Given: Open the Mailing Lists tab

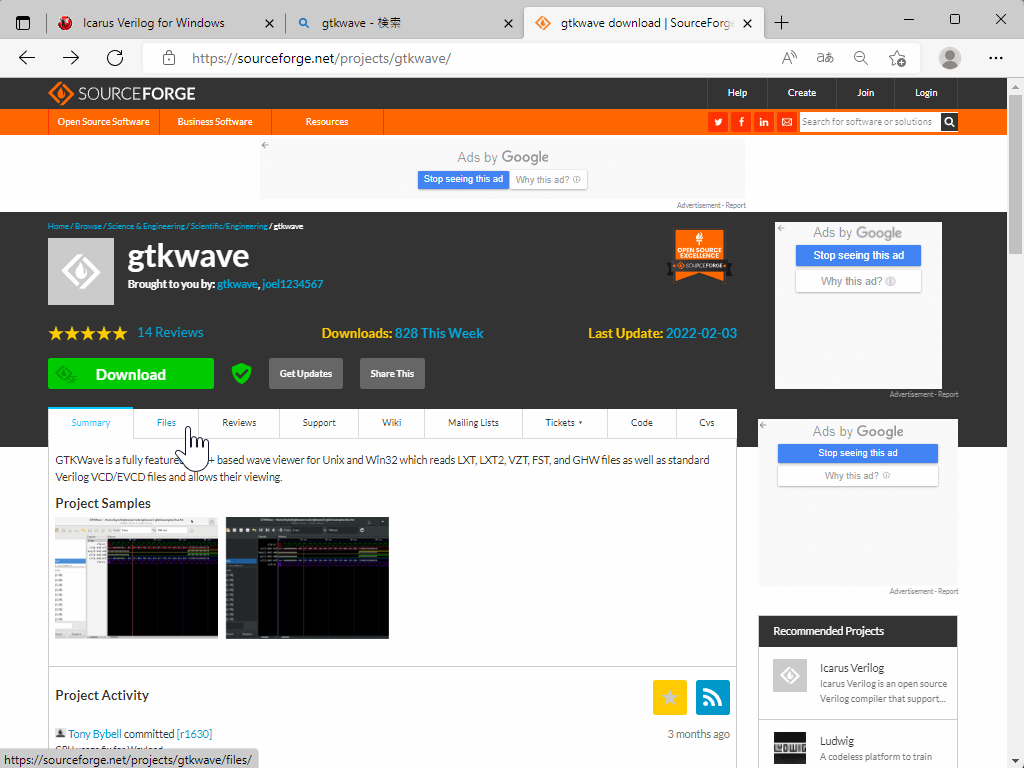Looking at the screenshot, I should [x=473, y=423].
